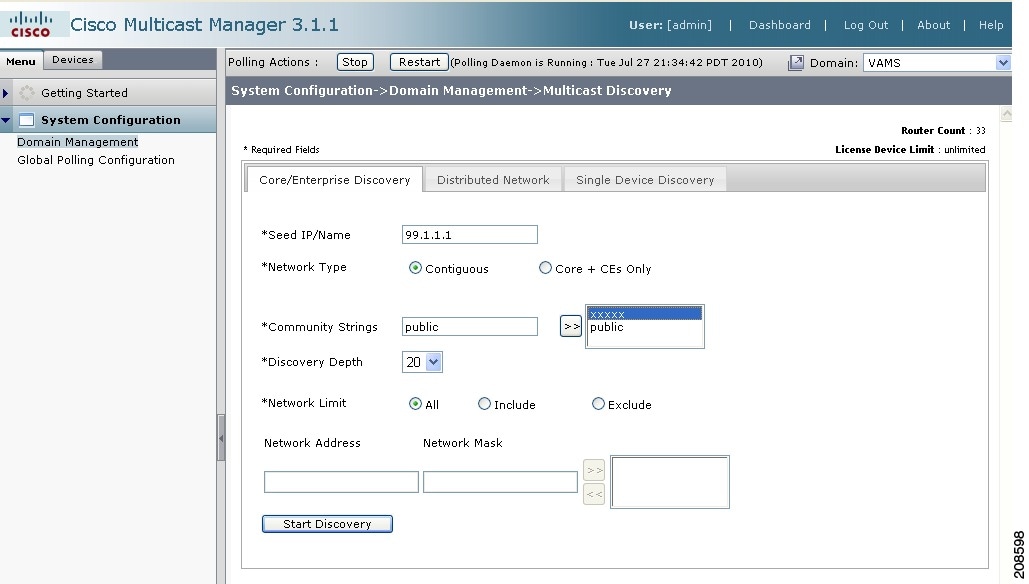Image resolution: width=1029 pixels, height=584 pixels.
Task: Open the About link
Action: pos(933,25)
